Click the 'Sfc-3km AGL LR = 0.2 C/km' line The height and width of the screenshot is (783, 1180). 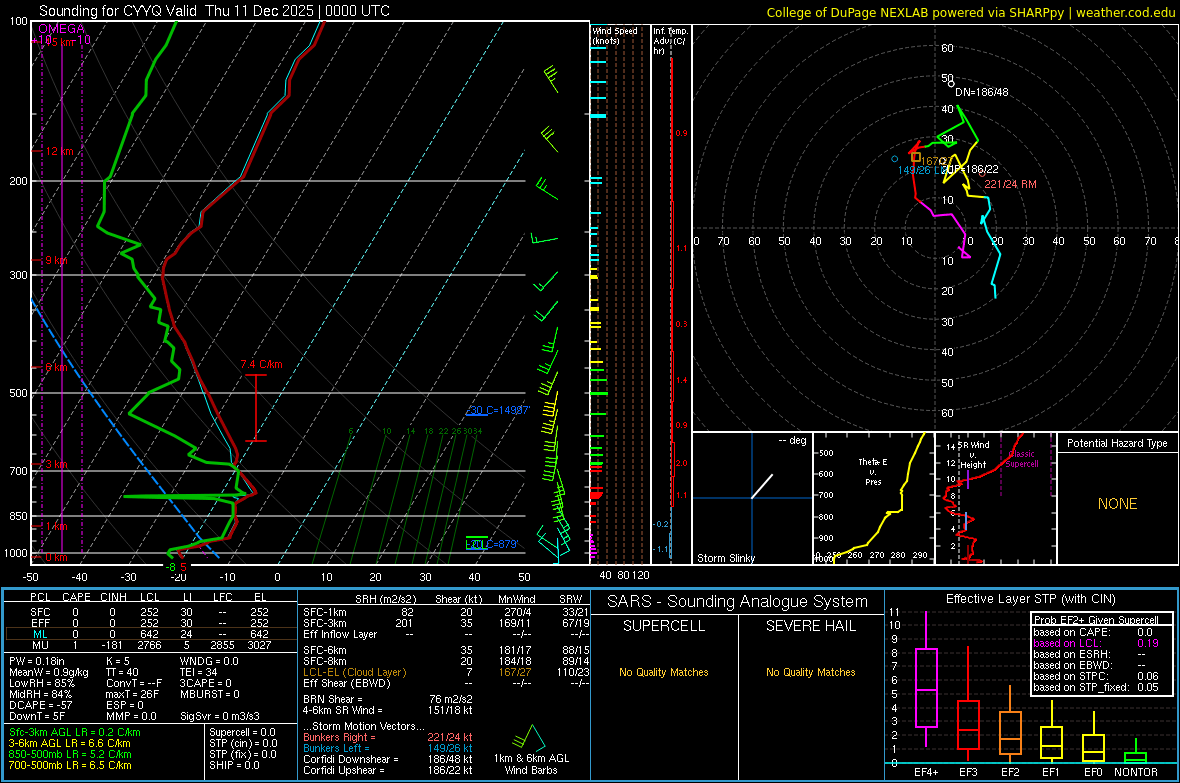(75, 732)
